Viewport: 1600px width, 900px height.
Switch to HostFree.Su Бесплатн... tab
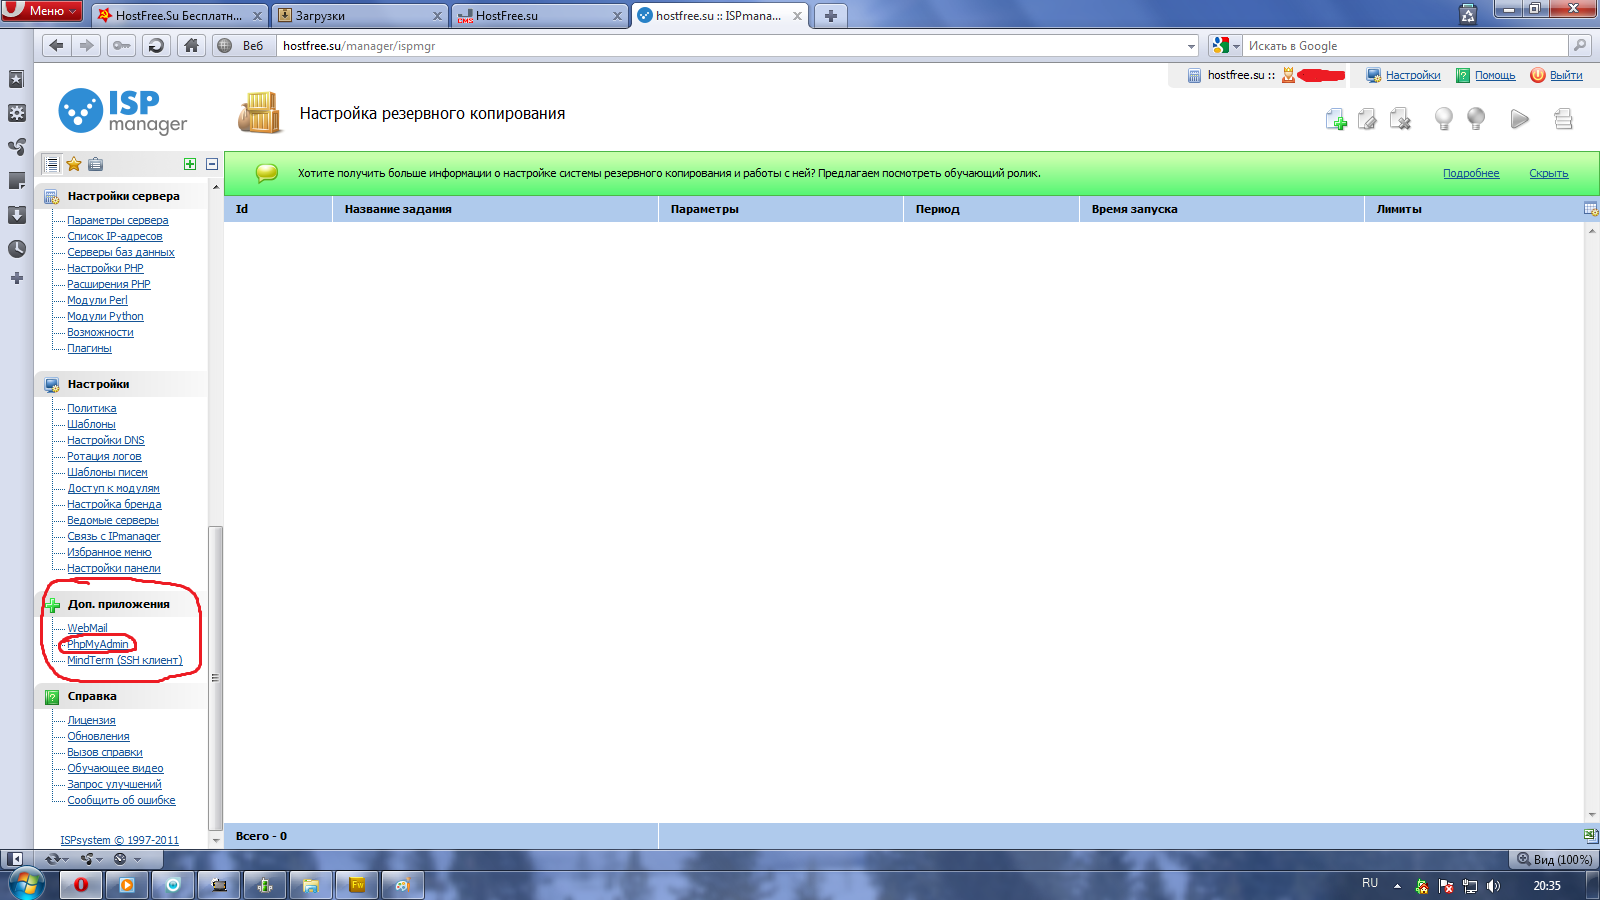(x=181, y=15)
